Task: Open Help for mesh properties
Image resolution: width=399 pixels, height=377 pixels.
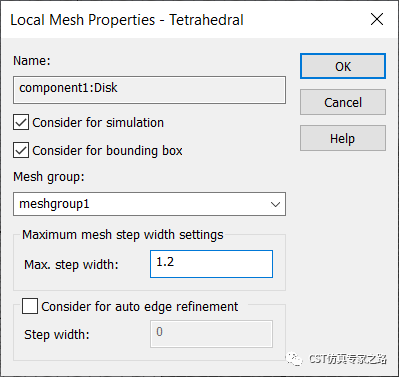Action: pos(343,138)
